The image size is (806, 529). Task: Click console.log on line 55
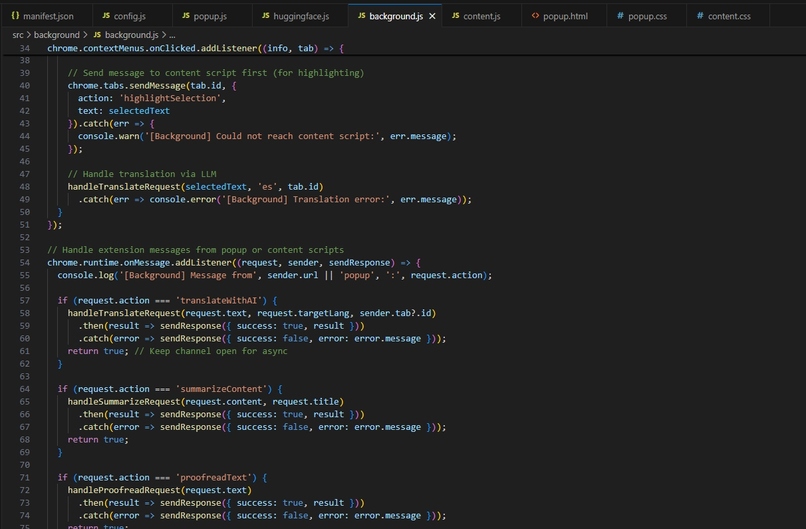pyautogui.click(x=85, y=276)
